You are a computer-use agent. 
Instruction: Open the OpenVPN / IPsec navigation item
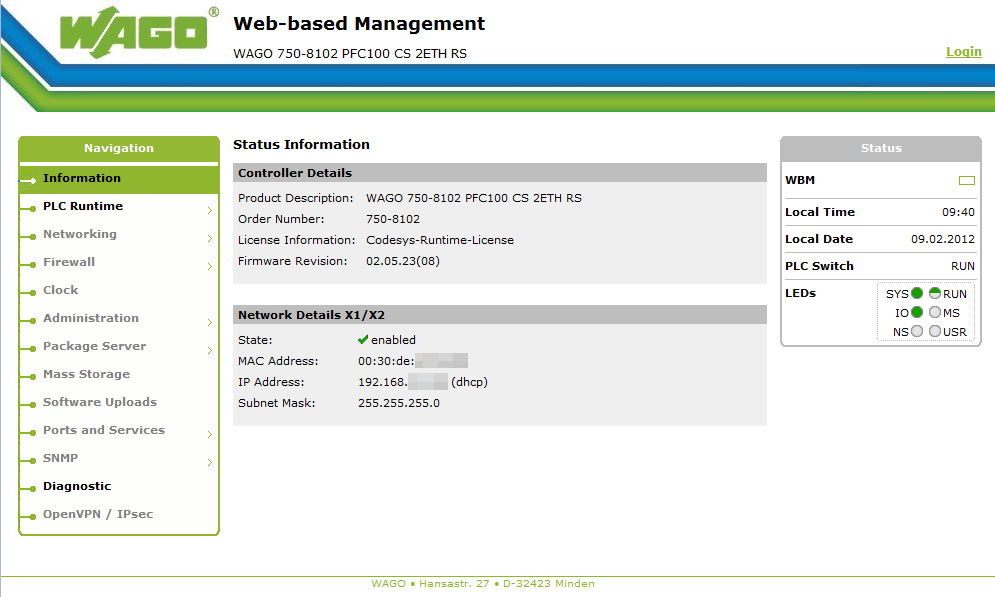coord(98,514)
